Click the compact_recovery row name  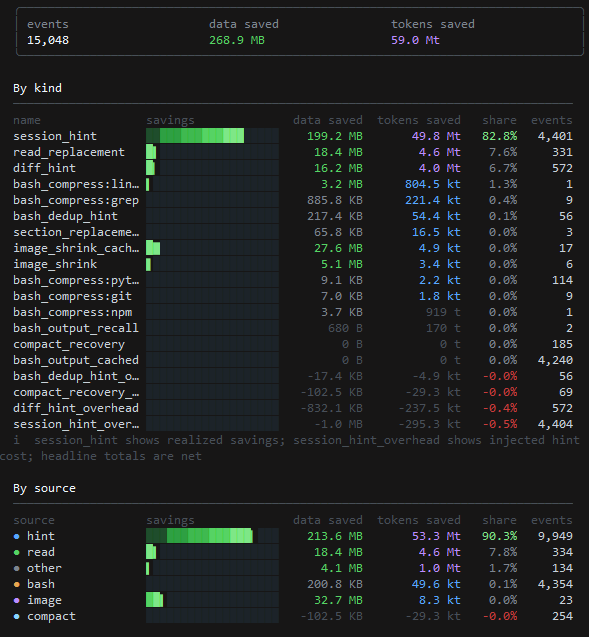69,344
